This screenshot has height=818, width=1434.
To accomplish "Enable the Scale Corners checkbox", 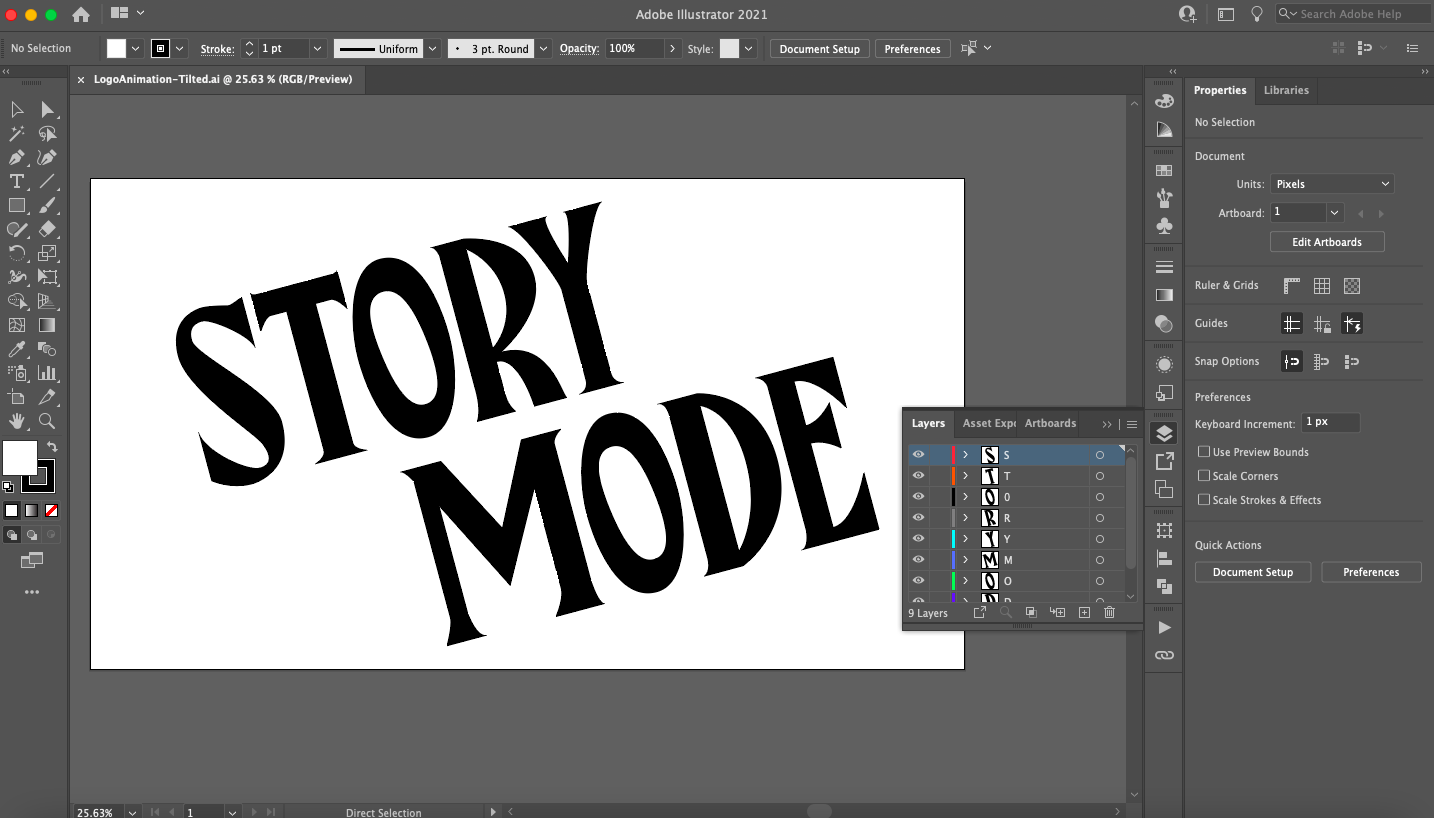I will [1204, 475].
